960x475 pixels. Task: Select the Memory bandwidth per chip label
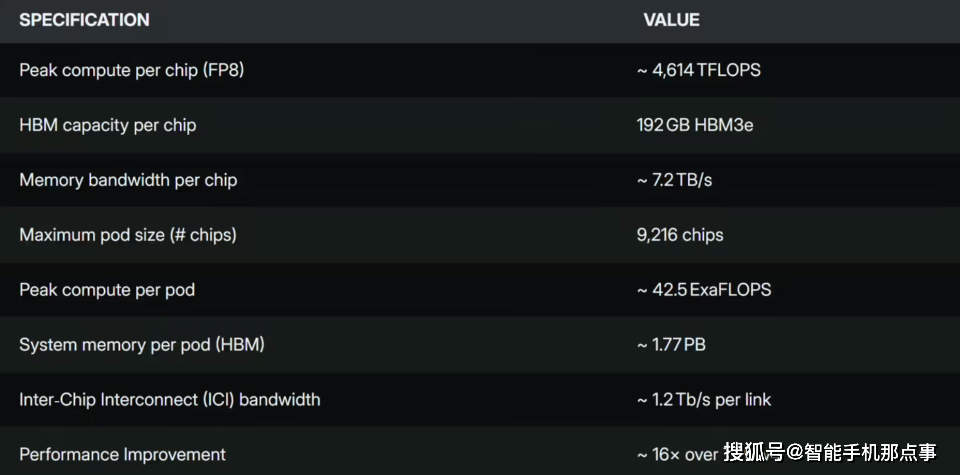(x=128, y=180)
